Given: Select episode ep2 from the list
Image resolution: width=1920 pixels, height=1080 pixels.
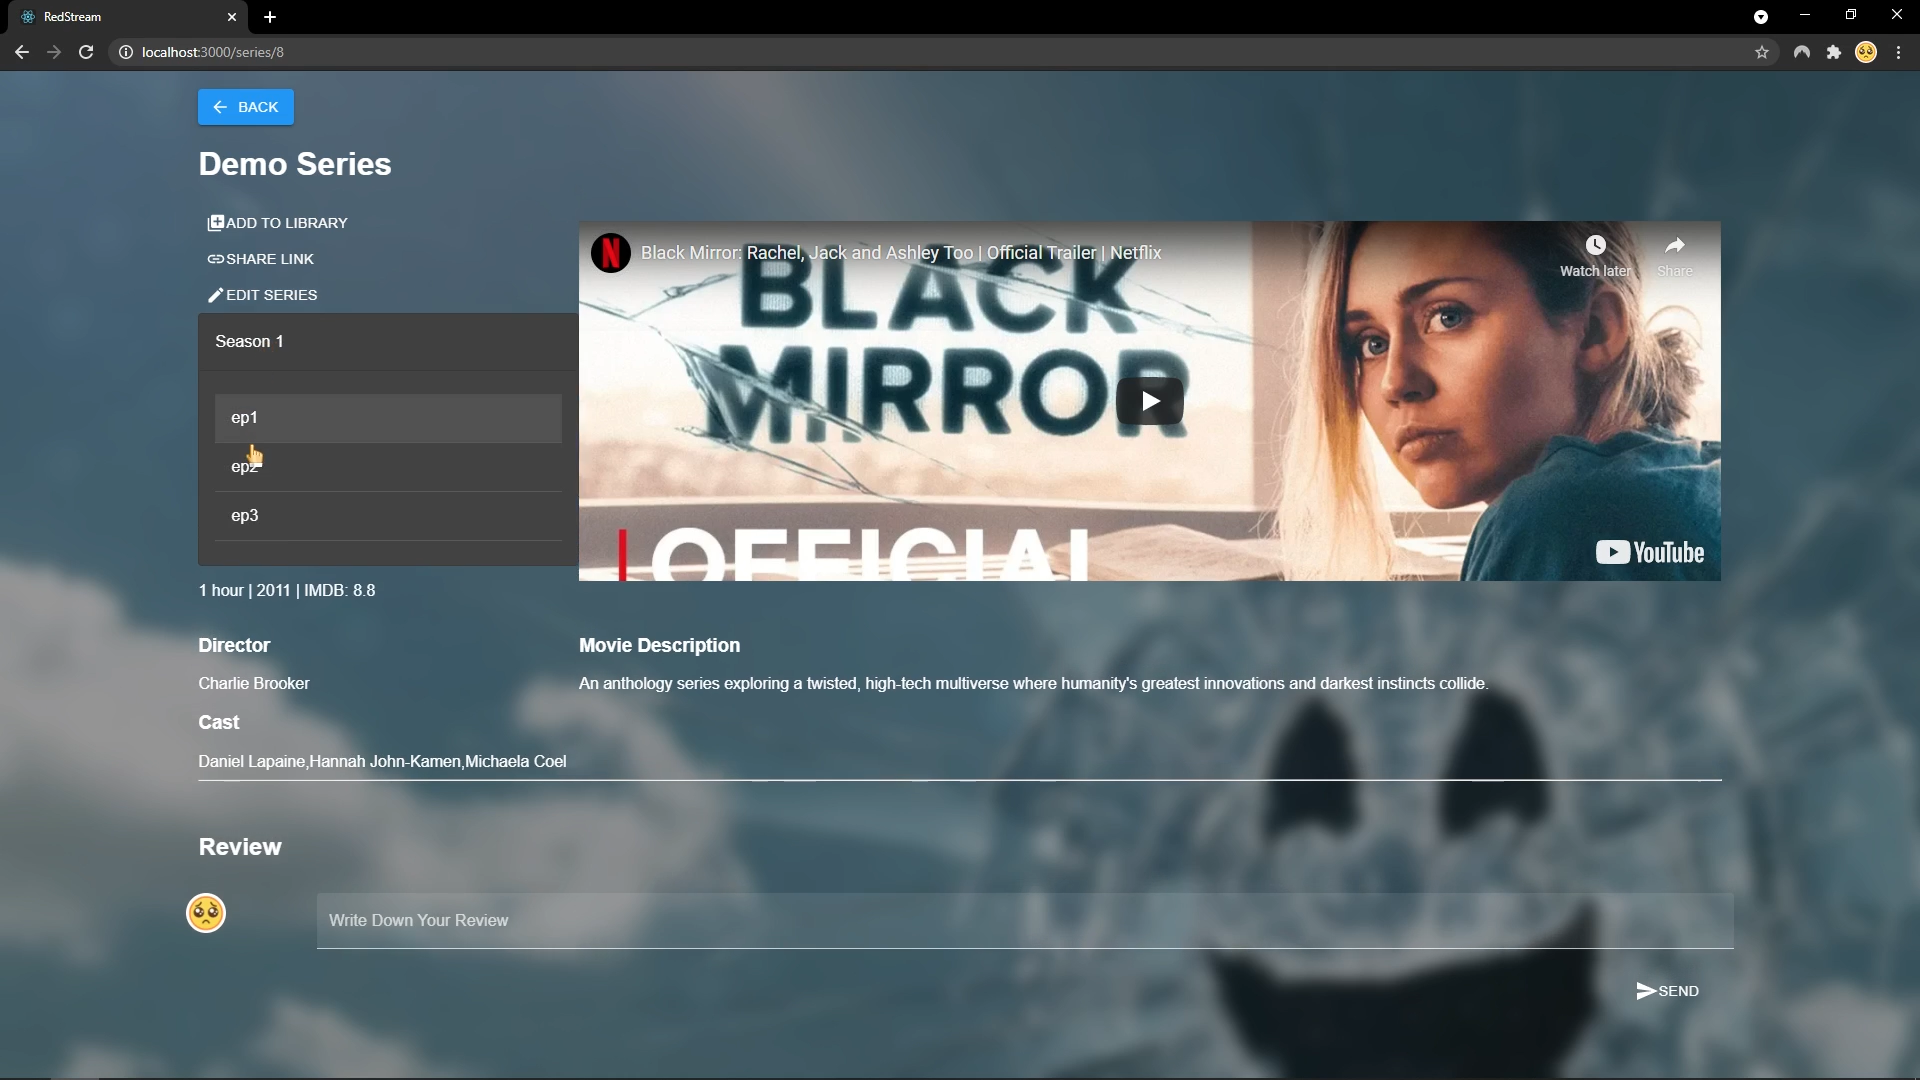Looking at the screenshot, I should pos(388,467).
